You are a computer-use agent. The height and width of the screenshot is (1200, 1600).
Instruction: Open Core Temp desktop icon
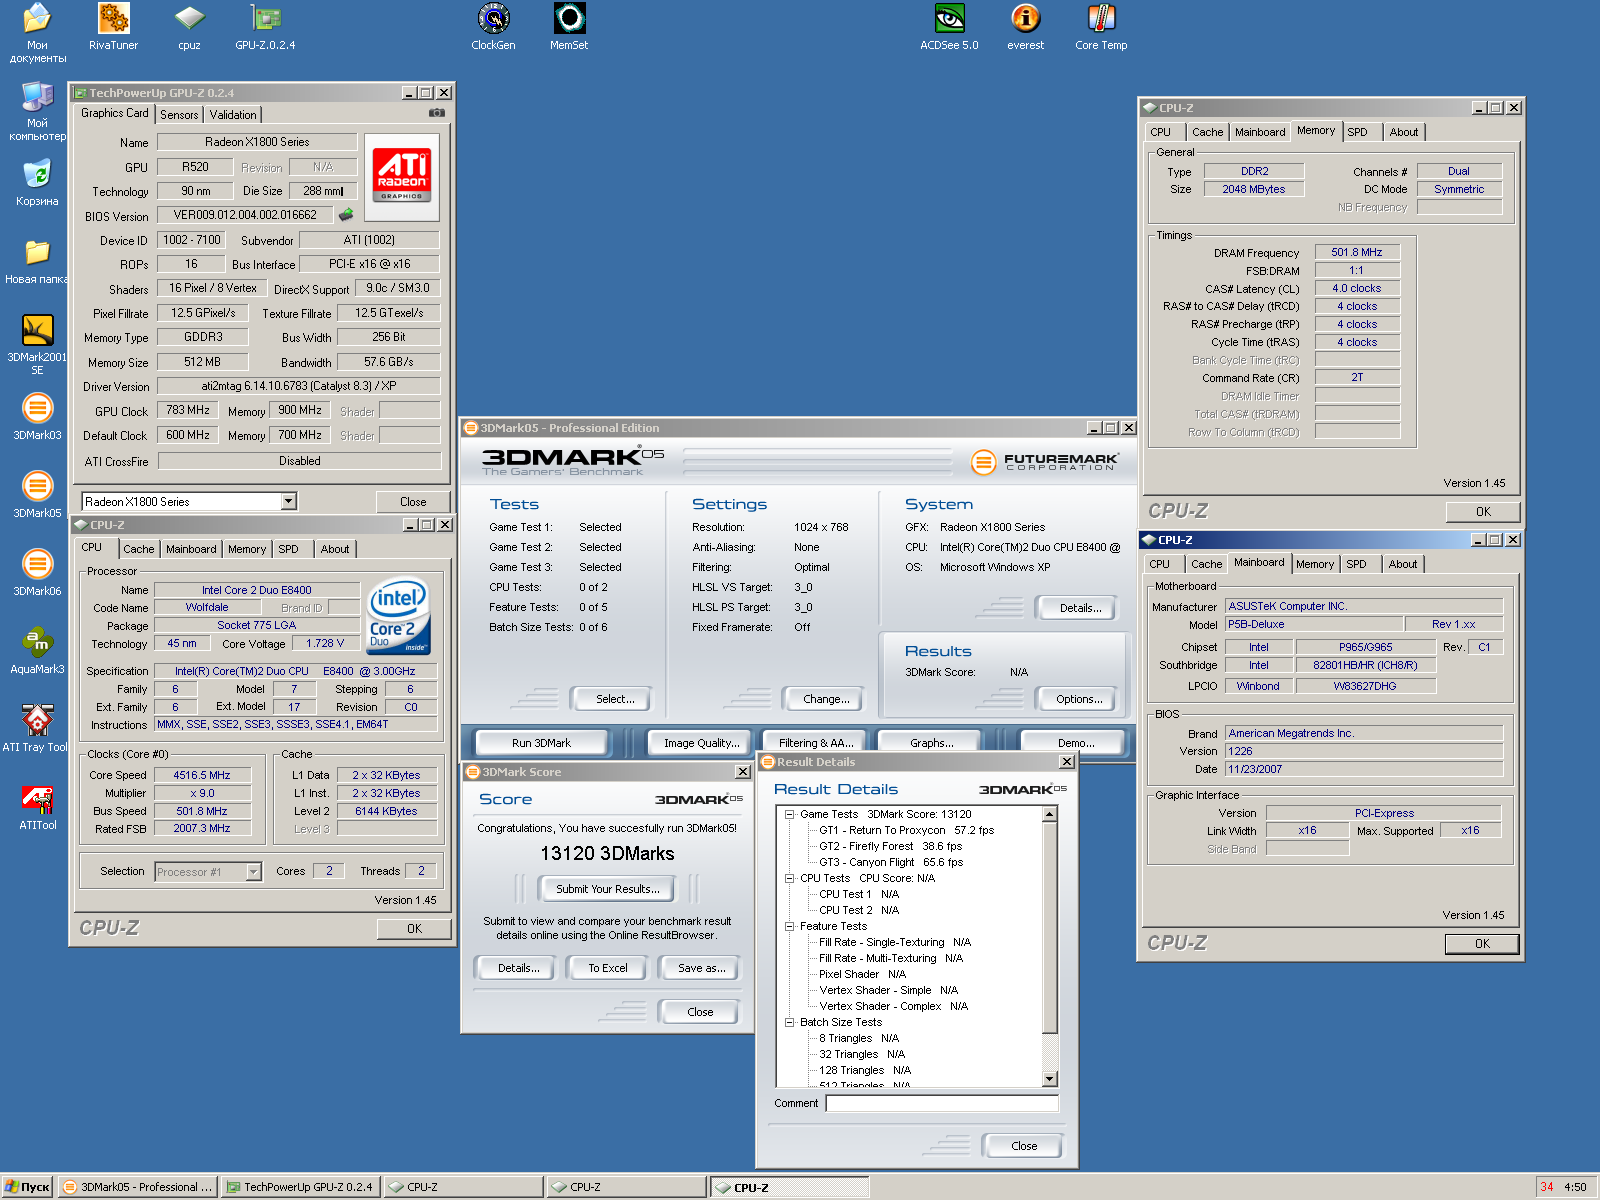coord(1101,27)
